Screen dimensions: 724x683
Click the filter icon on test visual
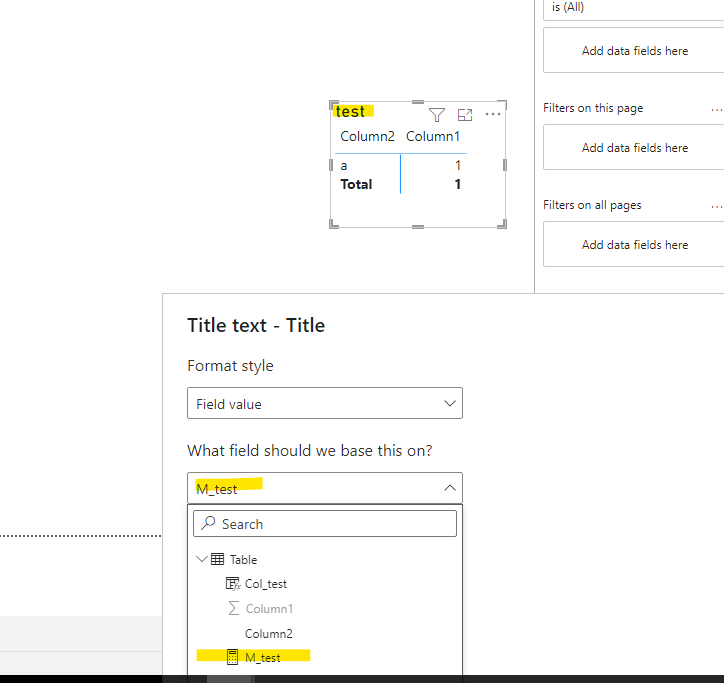click(x=436, y=115)
